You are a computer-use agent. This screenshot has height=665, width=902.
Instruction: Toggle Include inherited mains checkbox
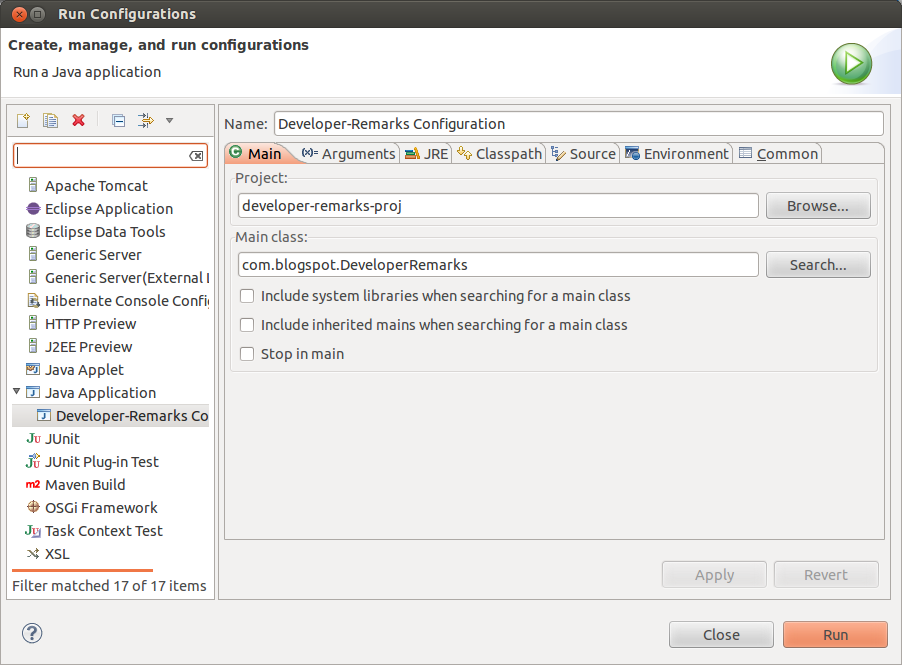point(247,325)
